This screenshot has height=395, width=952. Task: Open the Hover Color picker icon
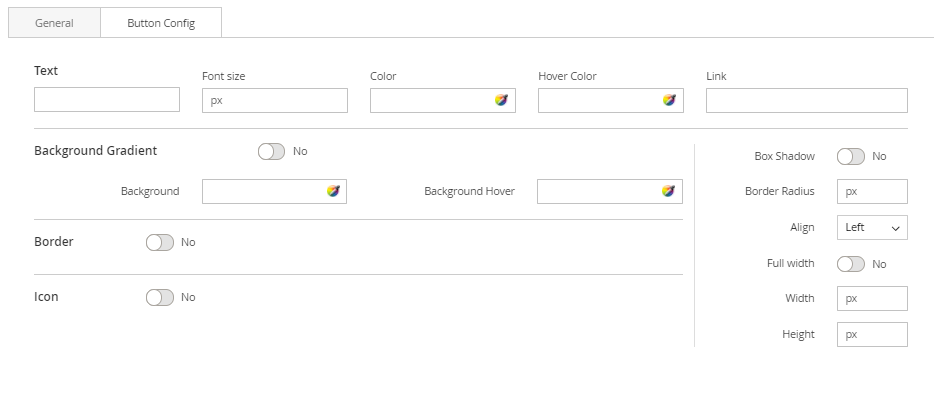tap(669, 100)
